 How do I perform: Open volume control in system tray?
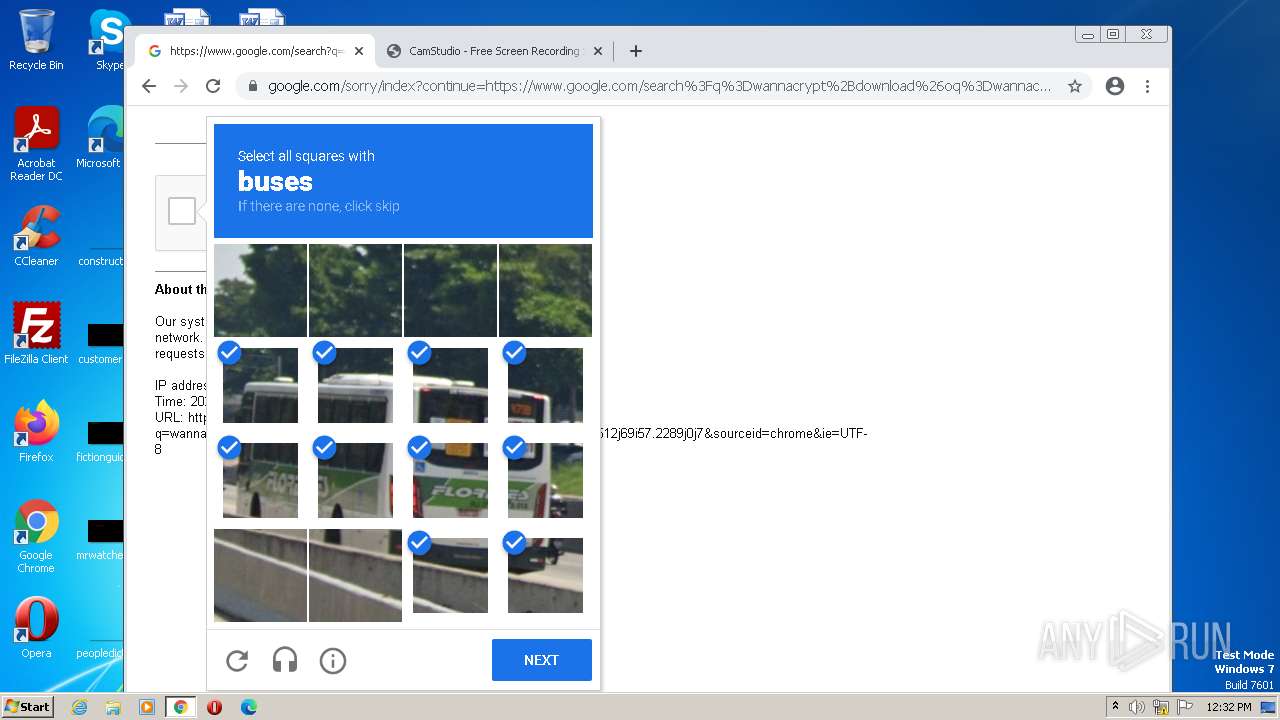pos(1137,707)
